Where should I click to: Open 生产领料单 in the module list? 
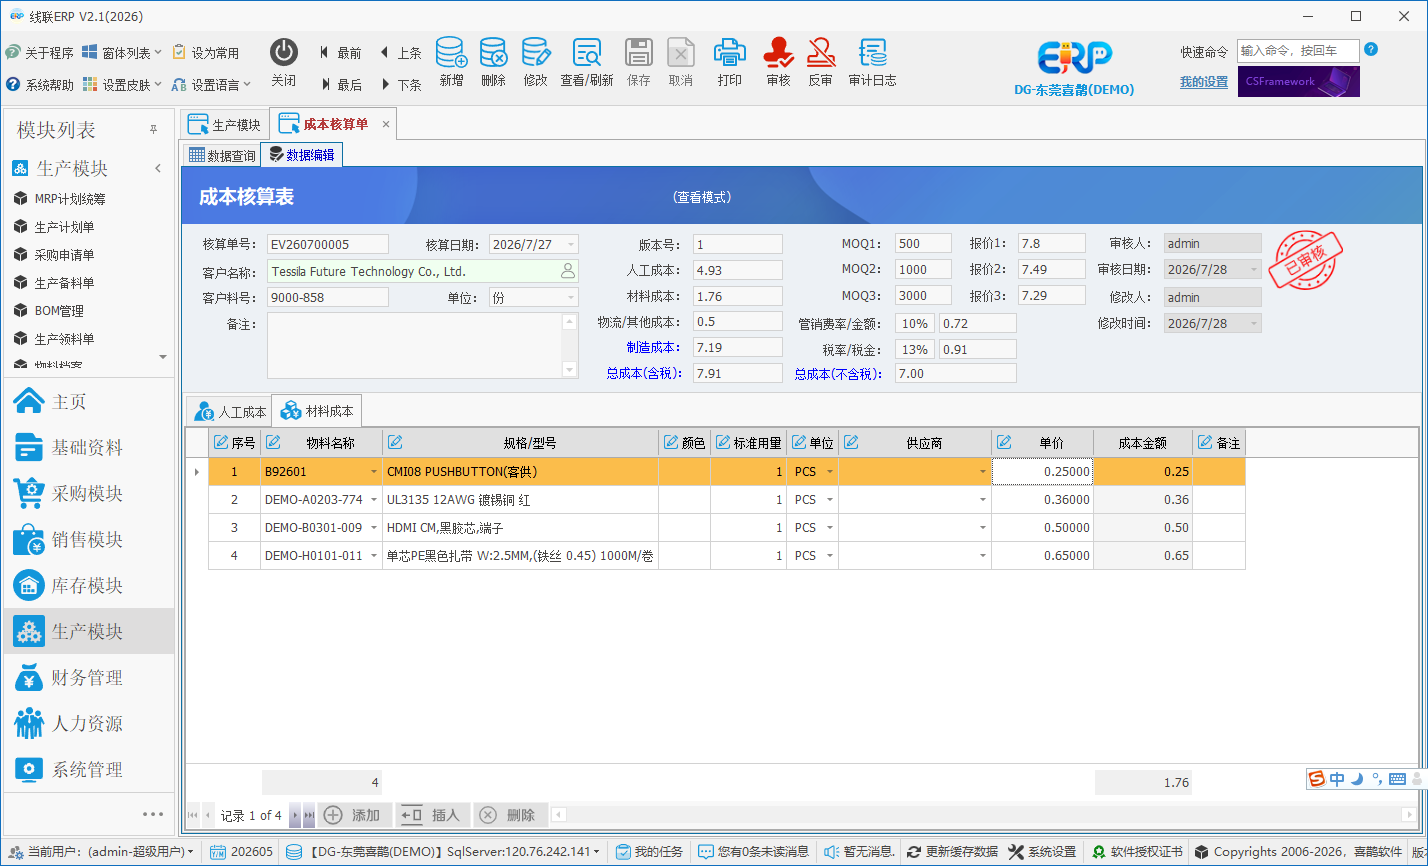point(64,339)
